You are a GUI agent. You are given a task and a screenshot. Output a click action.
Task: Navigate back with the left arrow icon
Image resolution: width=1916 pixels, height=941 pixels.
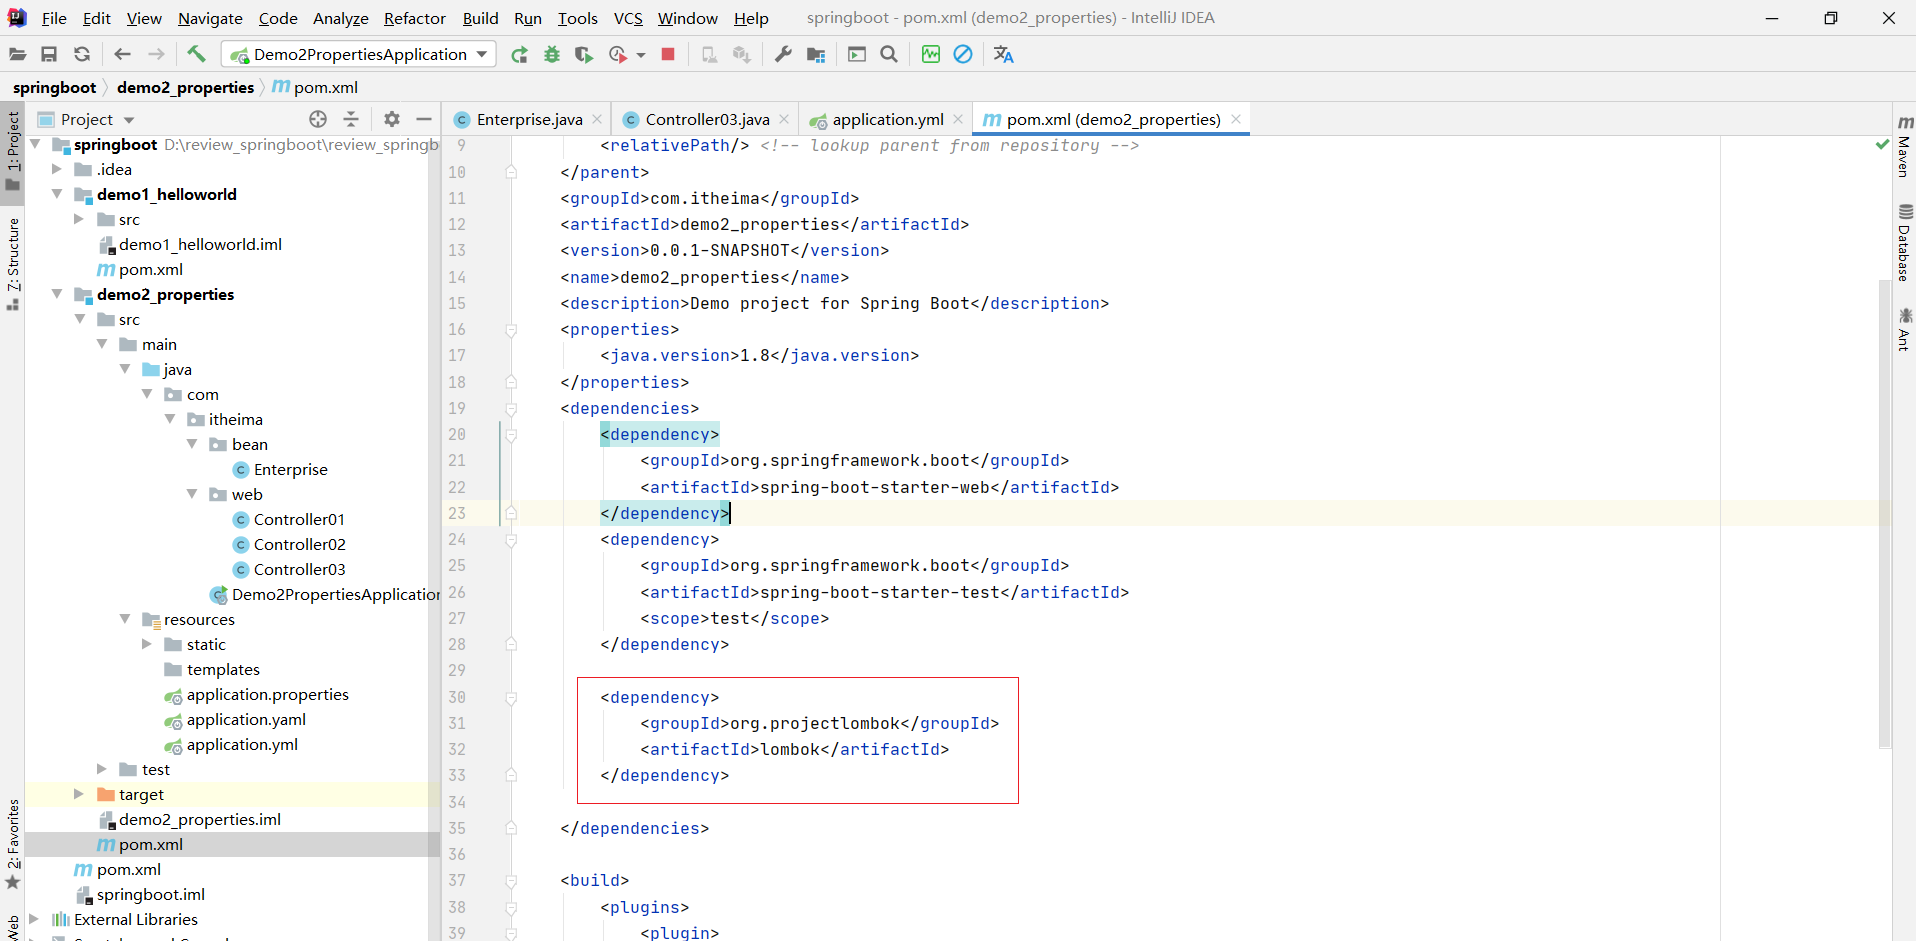(x=122, y=54)
